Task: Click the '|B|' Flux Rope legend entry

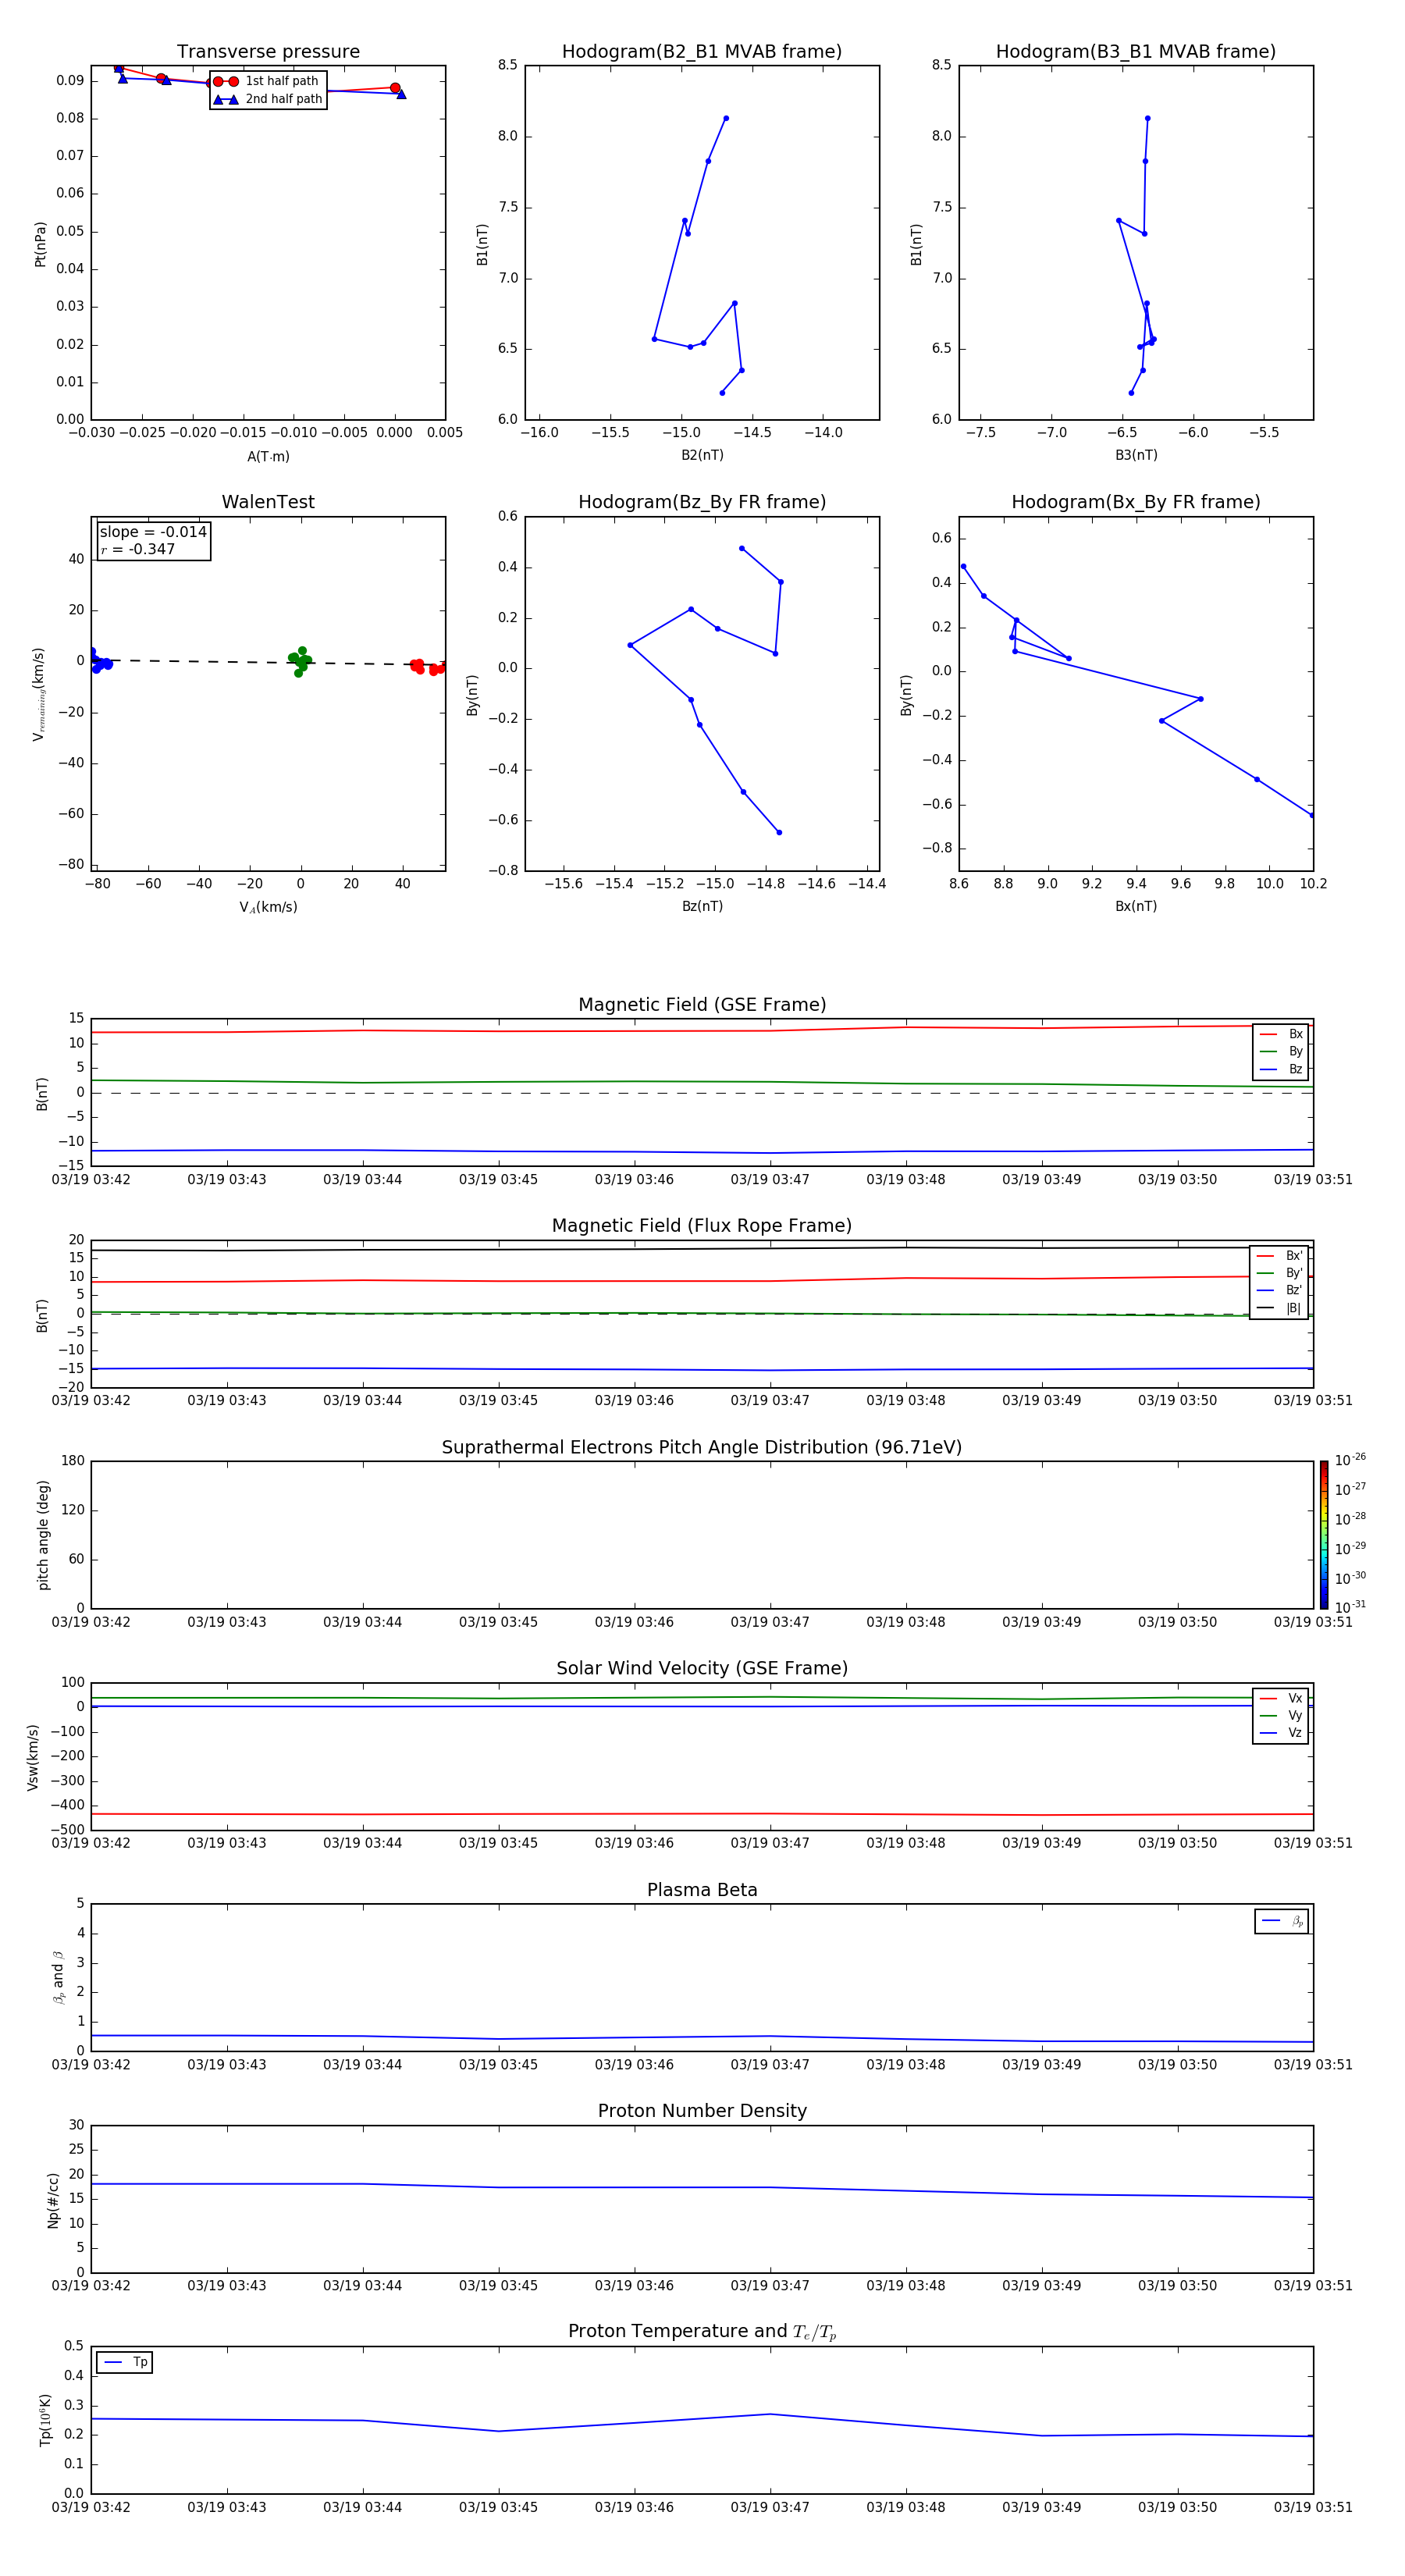Action: click(1279, 1308)
